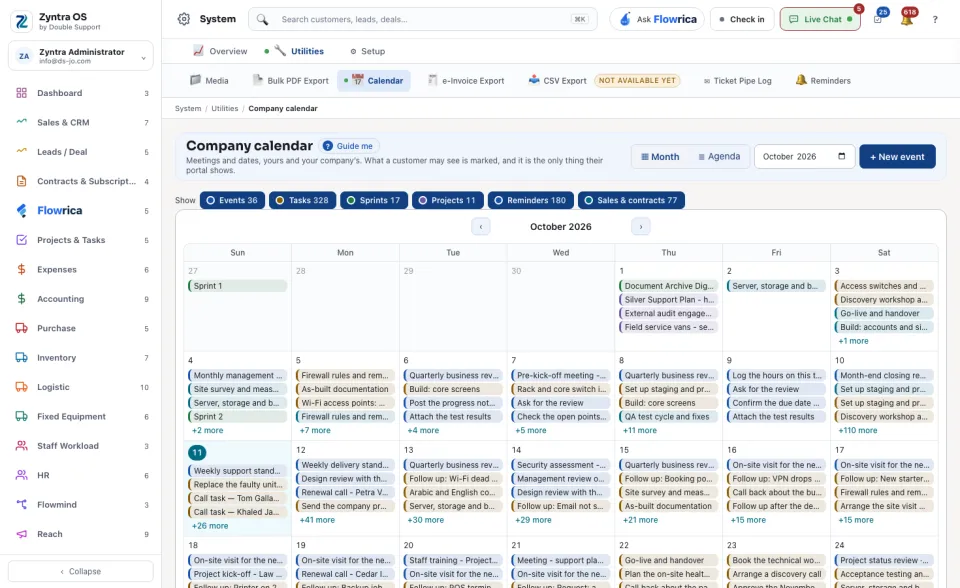Click the Projects & Tasks sidebar icon
The height and width of the screenshot is (588, 960).
pos(21,240)
